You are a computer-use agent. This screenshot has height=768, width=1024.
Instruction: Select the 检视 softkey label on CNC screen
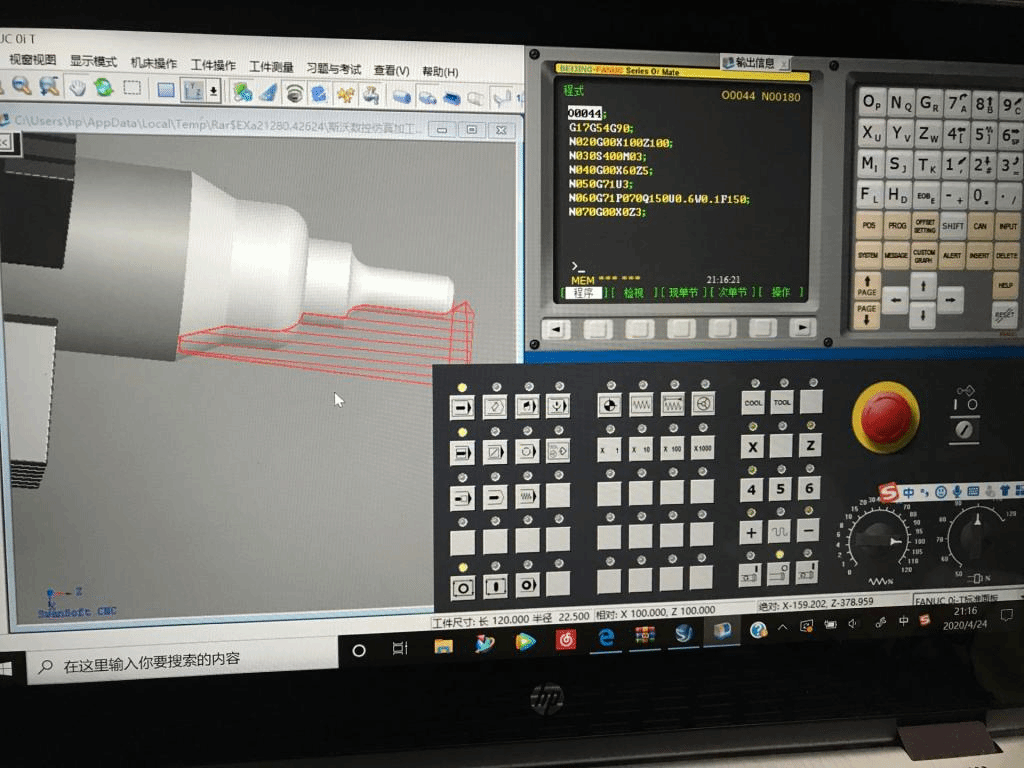[x=633, y=293]
